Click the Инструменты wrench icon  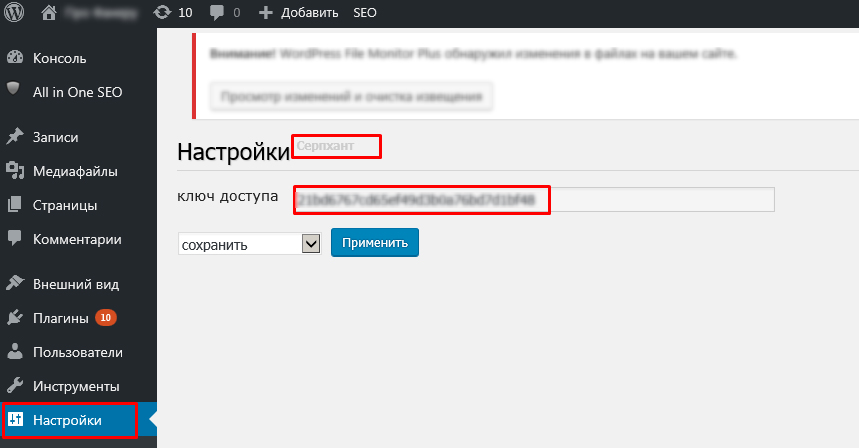14,386
